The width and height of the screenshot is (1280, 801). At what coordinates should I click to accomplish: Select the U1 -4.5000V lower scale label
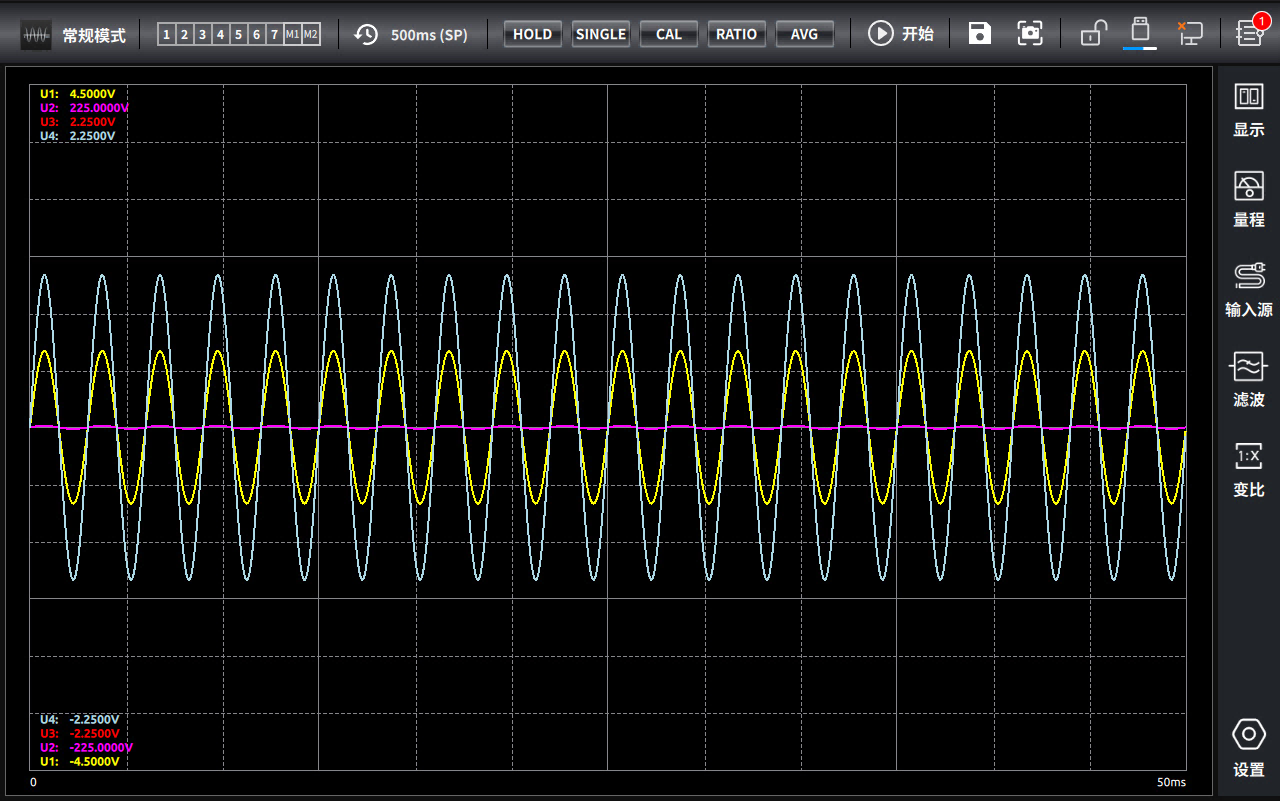pos(80,761)
